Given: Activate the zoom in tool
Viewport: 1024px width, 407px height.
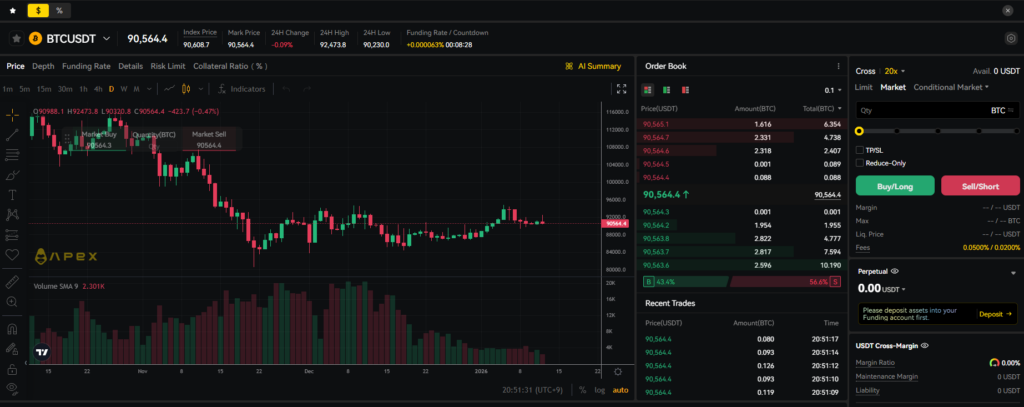Looking at the screenshot, I should pos(12,302).
